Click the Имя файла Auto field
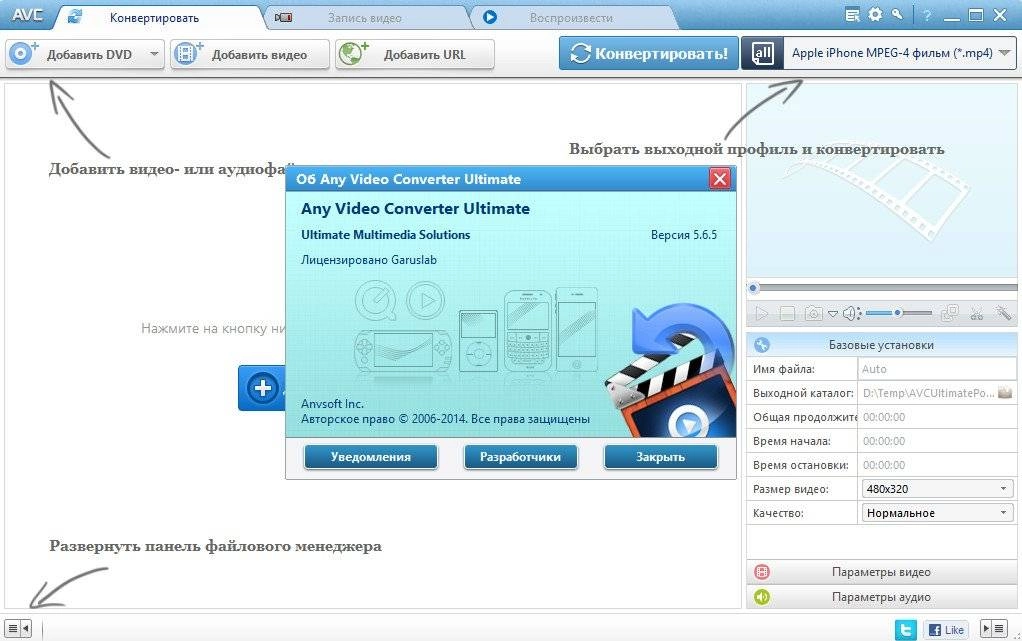1022x641 pixels. click(x=937, y=369)
